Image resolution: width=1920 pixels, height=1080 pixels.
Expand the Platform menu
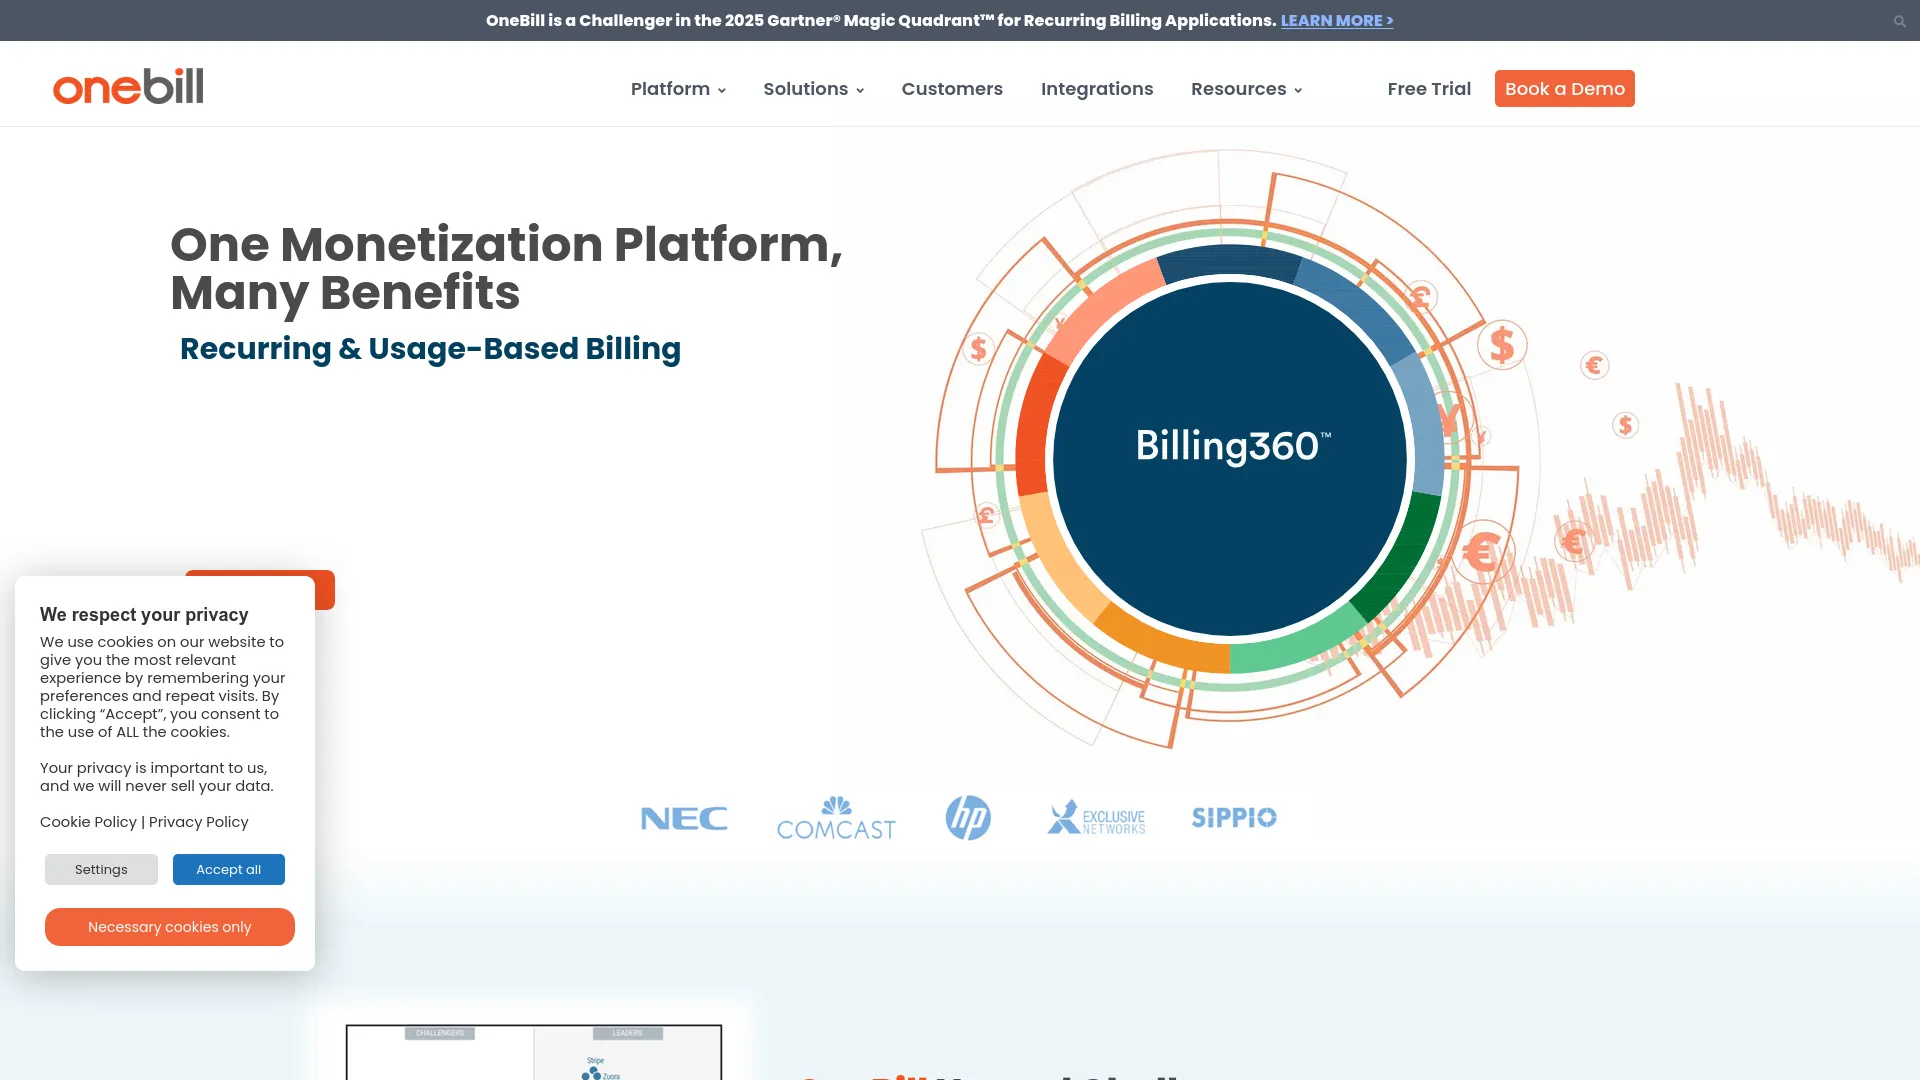pyautogui.click(x=678, y=89)
